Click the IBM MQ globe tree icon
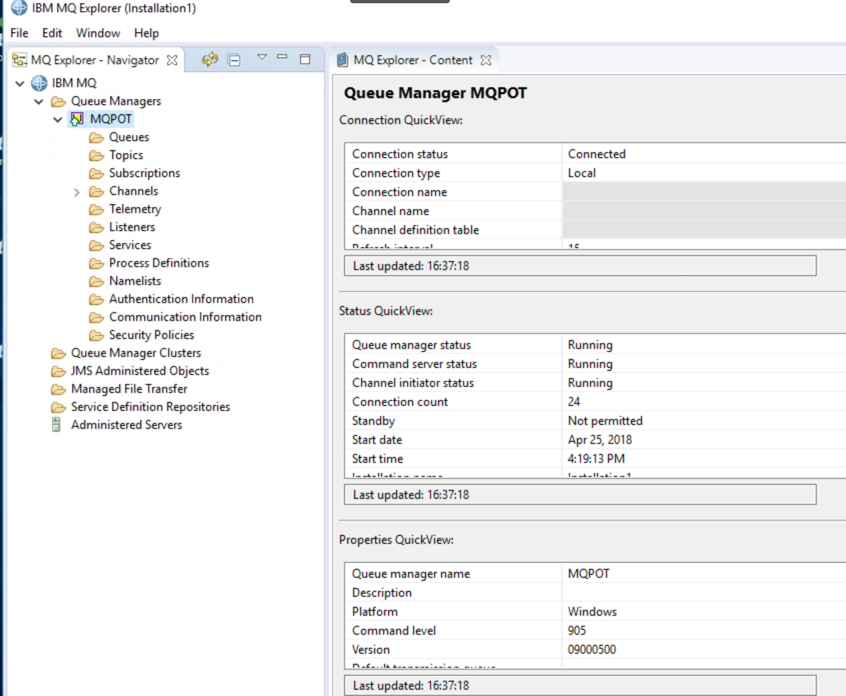This screenshot has width=846, height=696. (x=39, y=83)
